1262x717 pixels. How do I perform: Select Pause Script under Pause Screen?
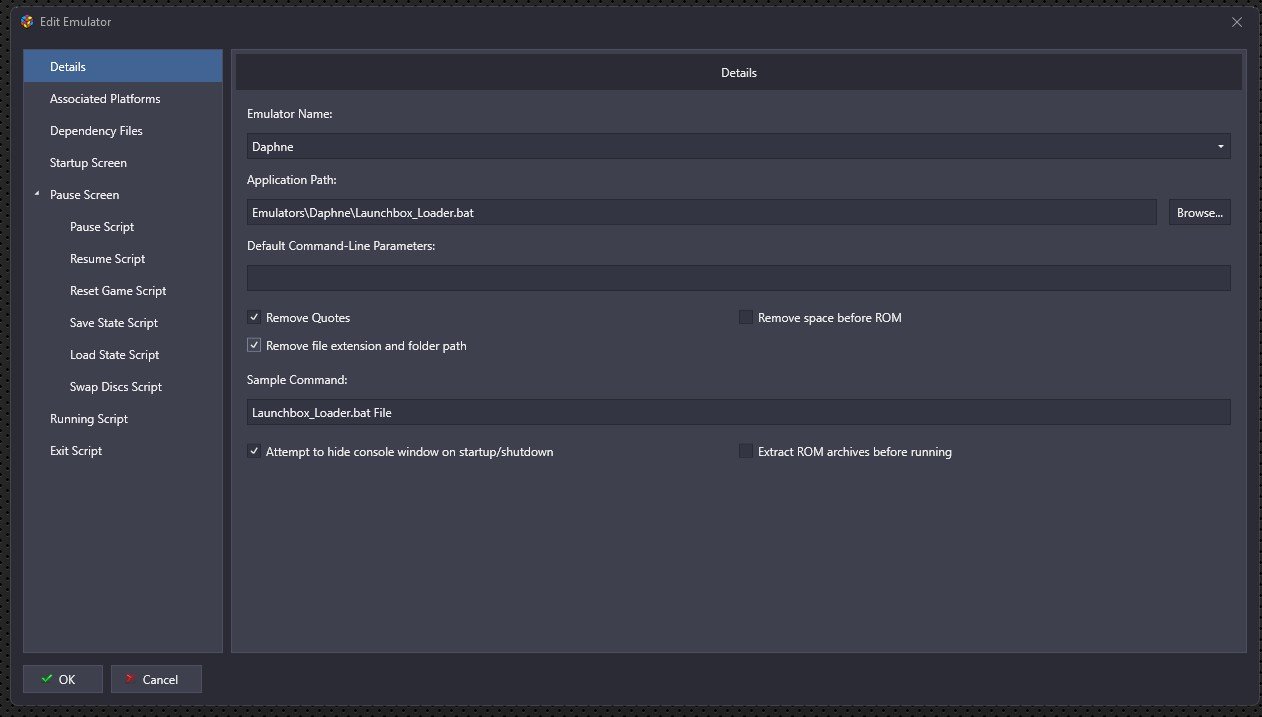102,227
